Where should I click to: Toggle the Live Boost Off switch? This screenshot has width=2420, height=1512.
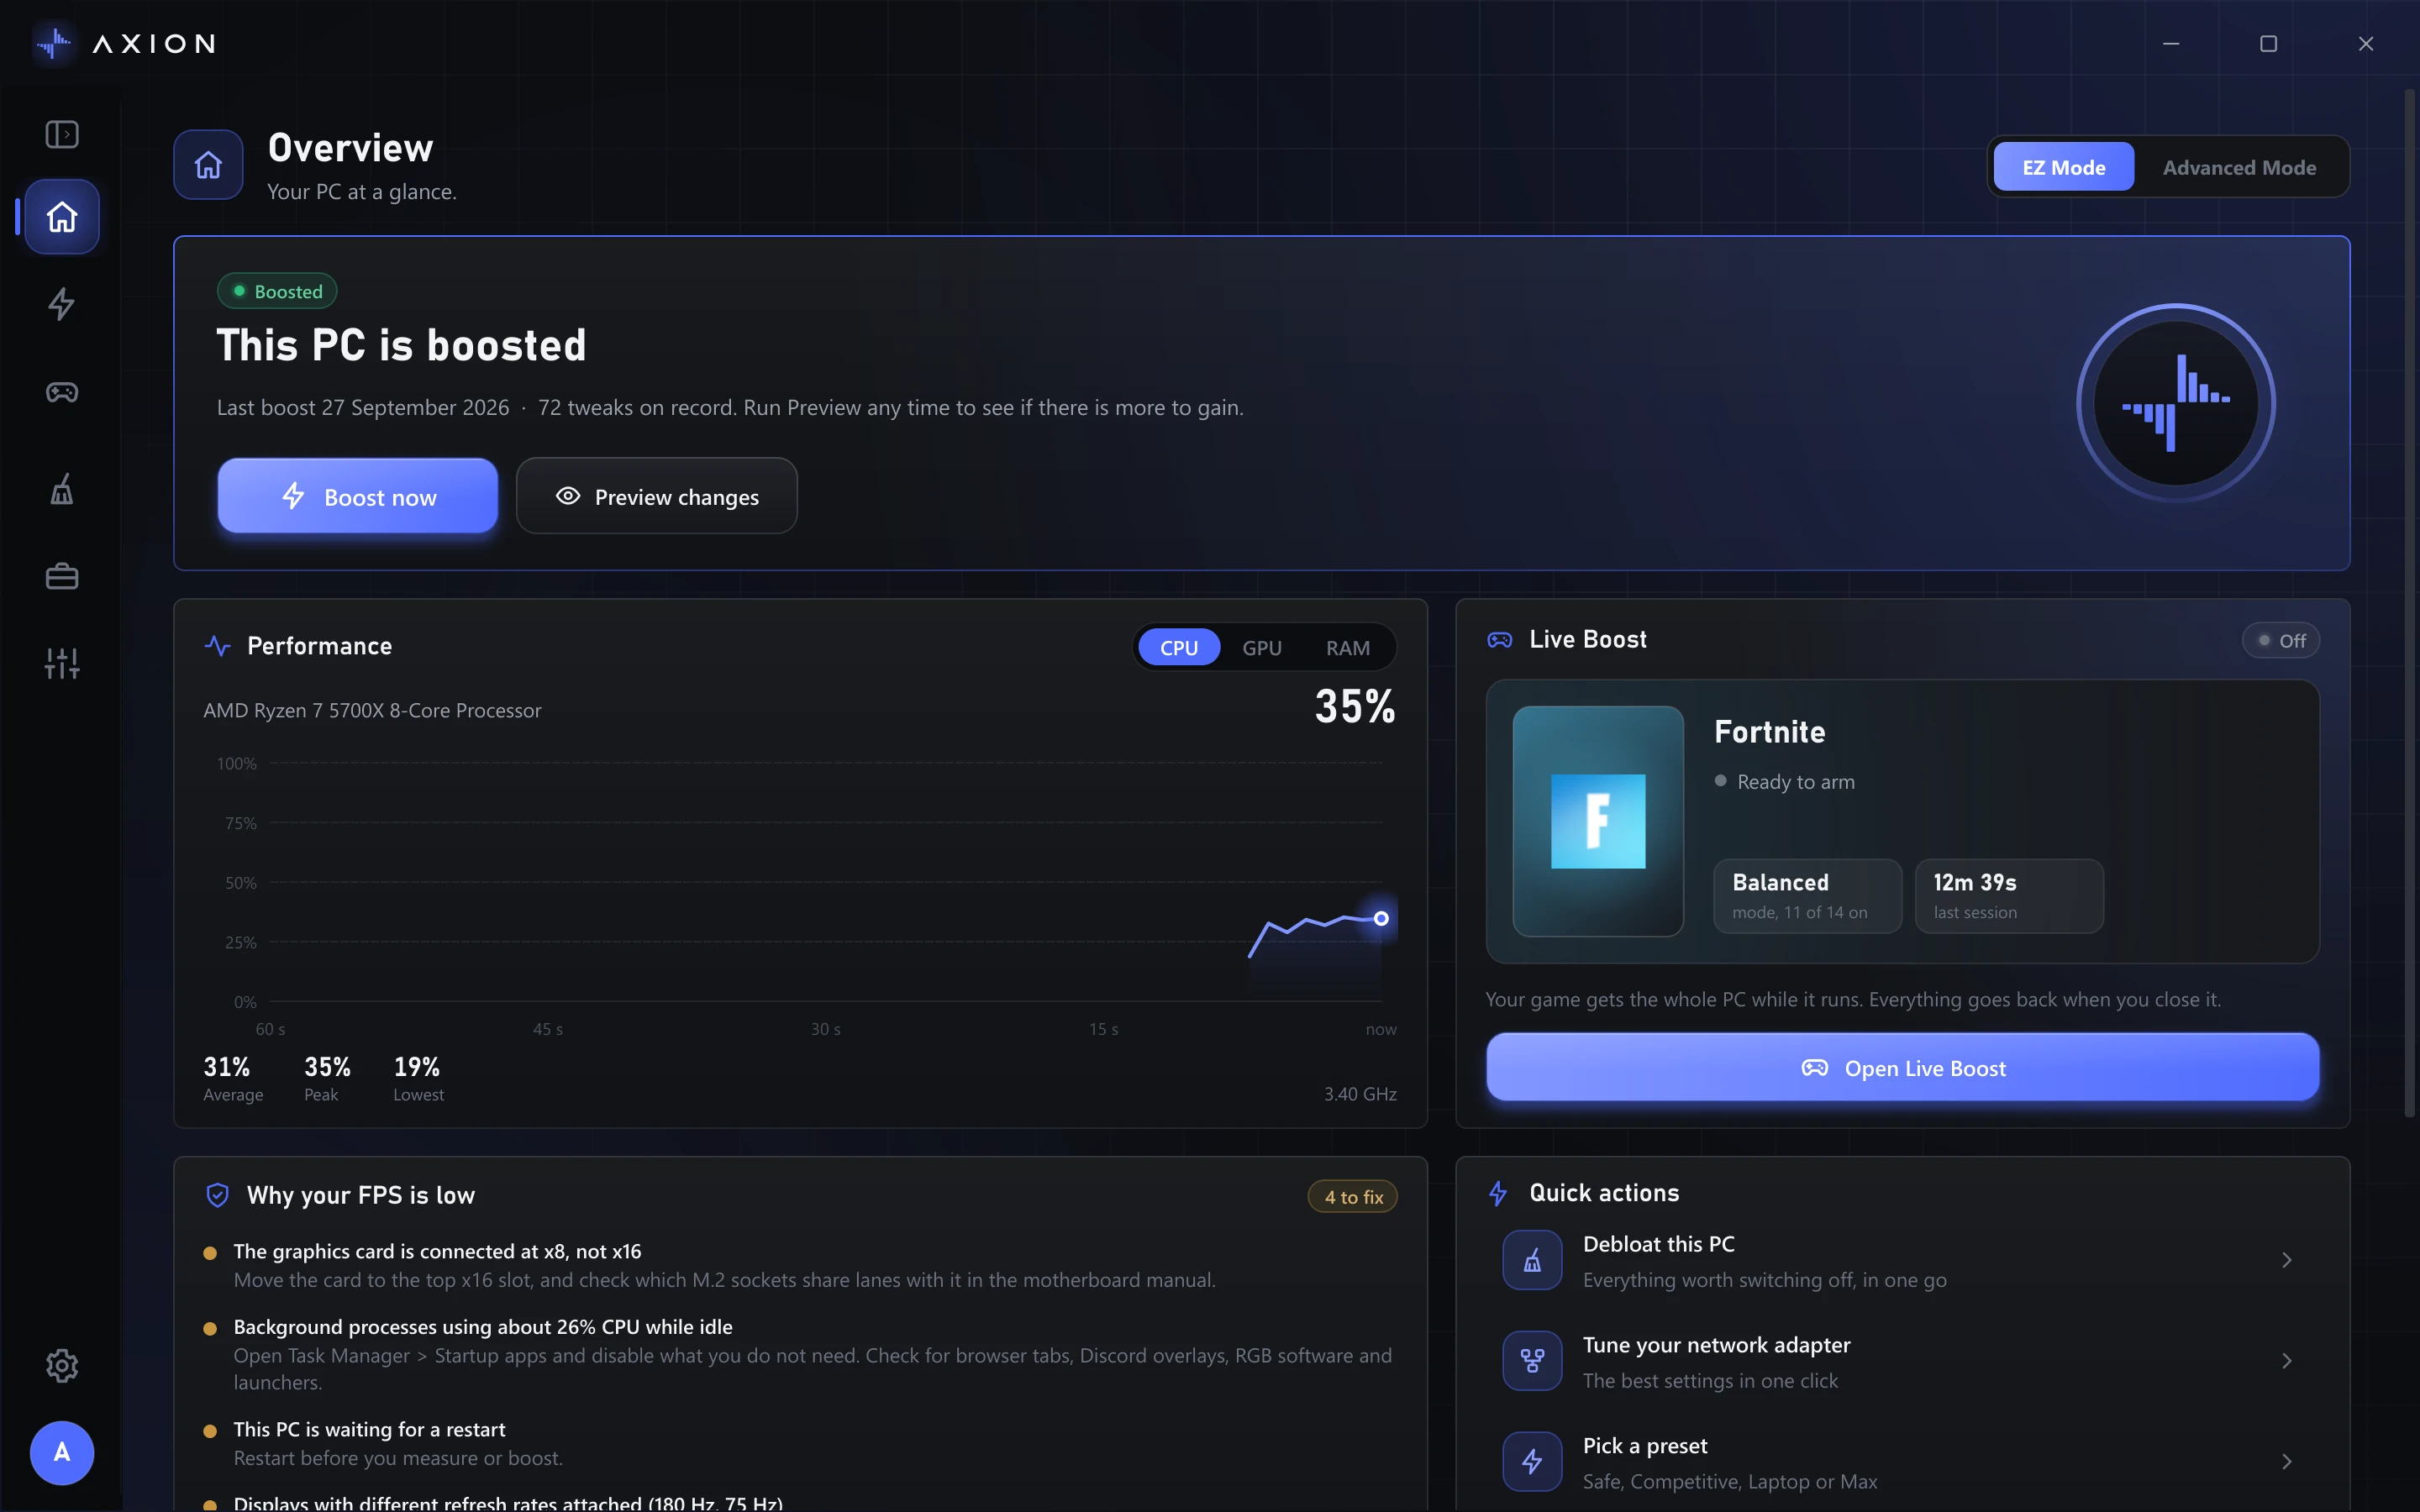click(2280, 641)
